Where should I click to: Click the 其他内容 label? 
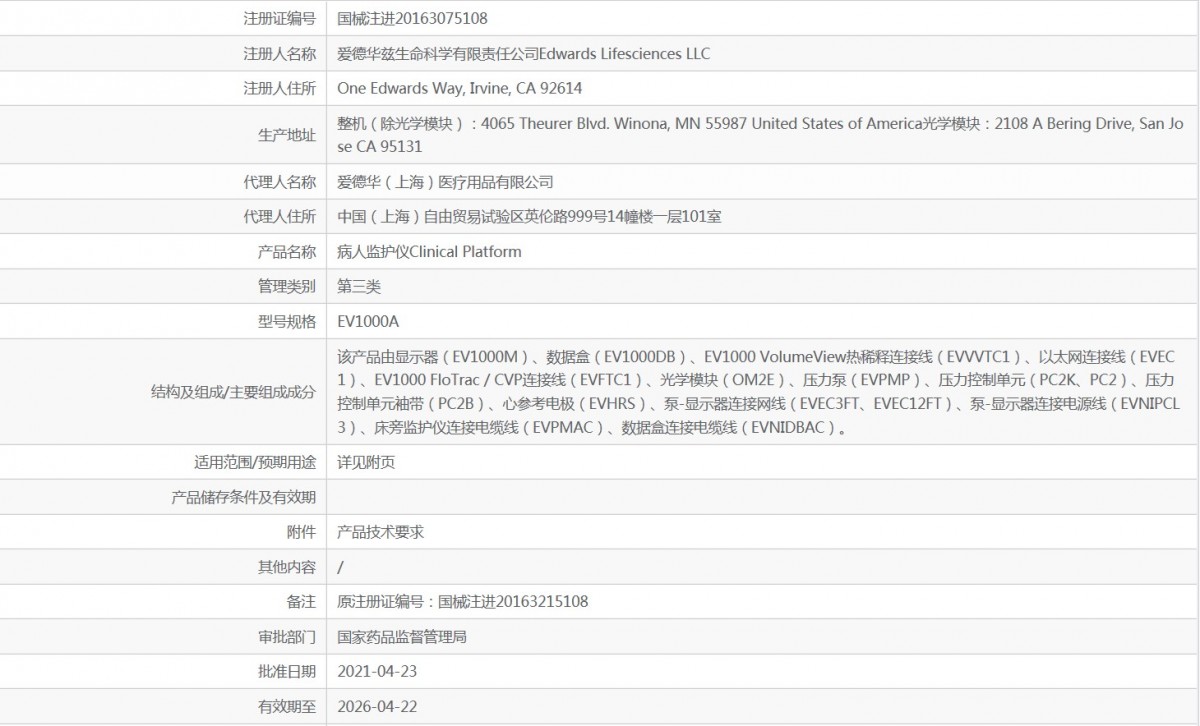pos(286,567)
